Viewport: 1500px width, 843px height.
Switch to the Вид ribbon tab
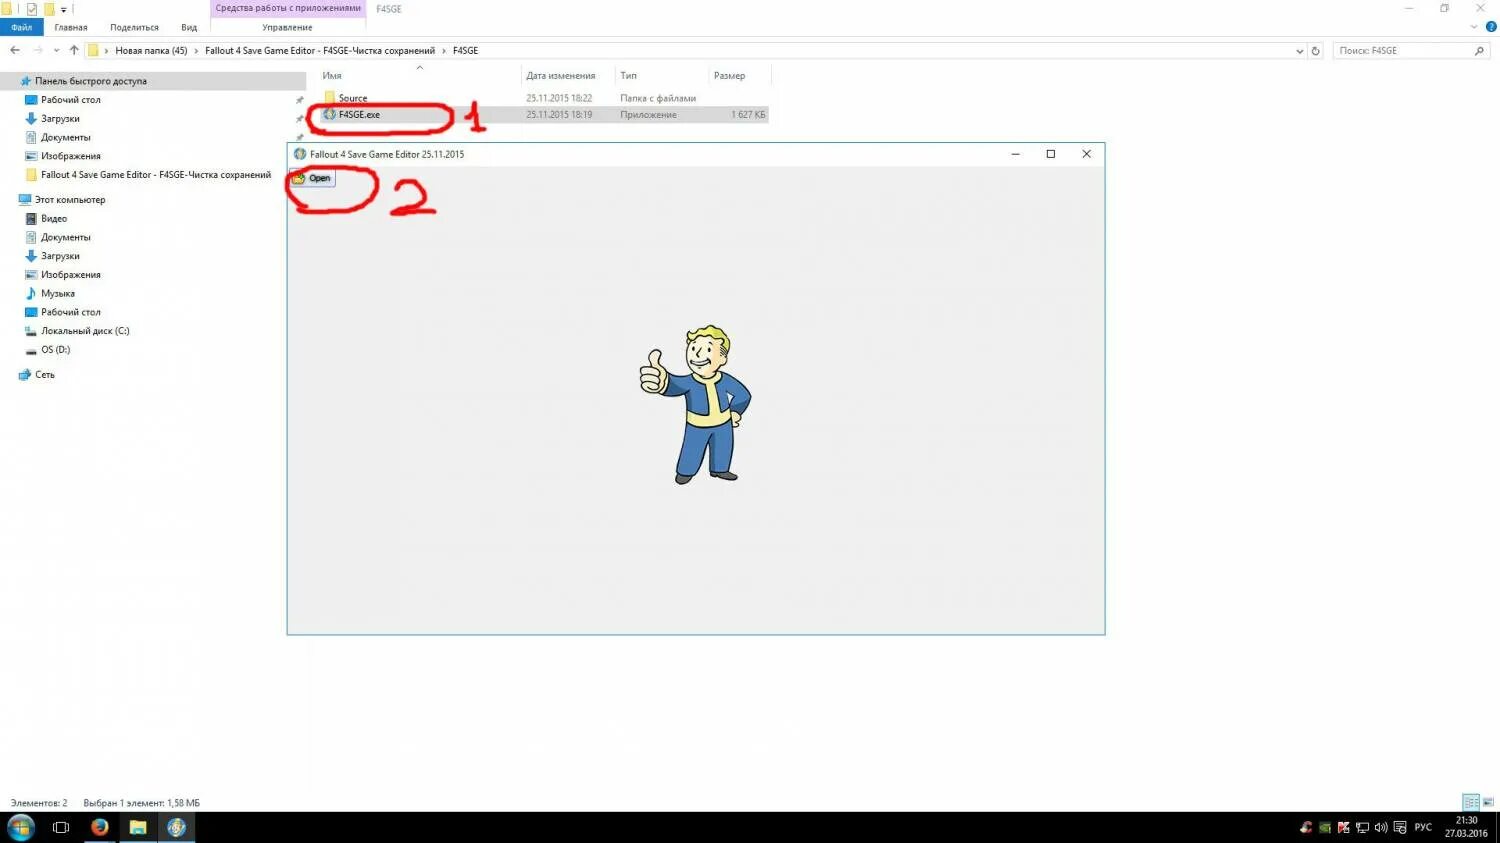(x=189, y=27)
